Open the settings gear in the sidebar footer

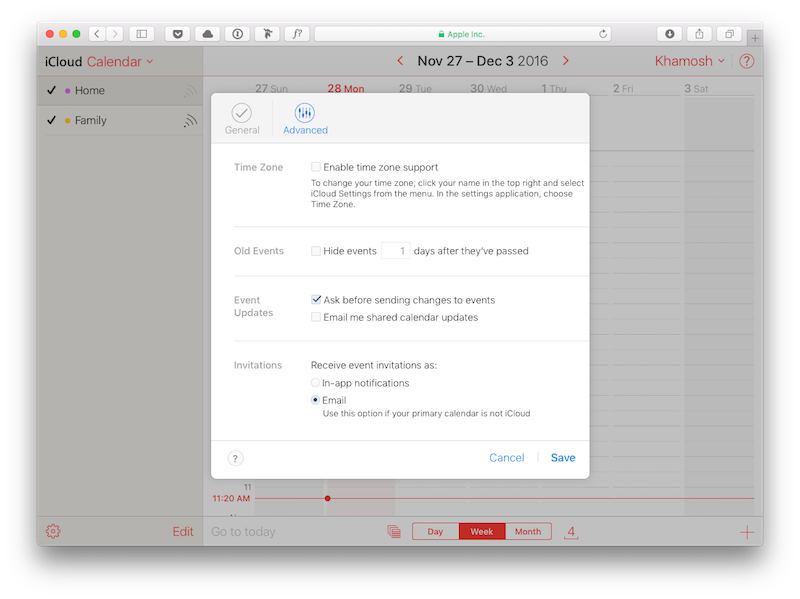pos(53,532)
